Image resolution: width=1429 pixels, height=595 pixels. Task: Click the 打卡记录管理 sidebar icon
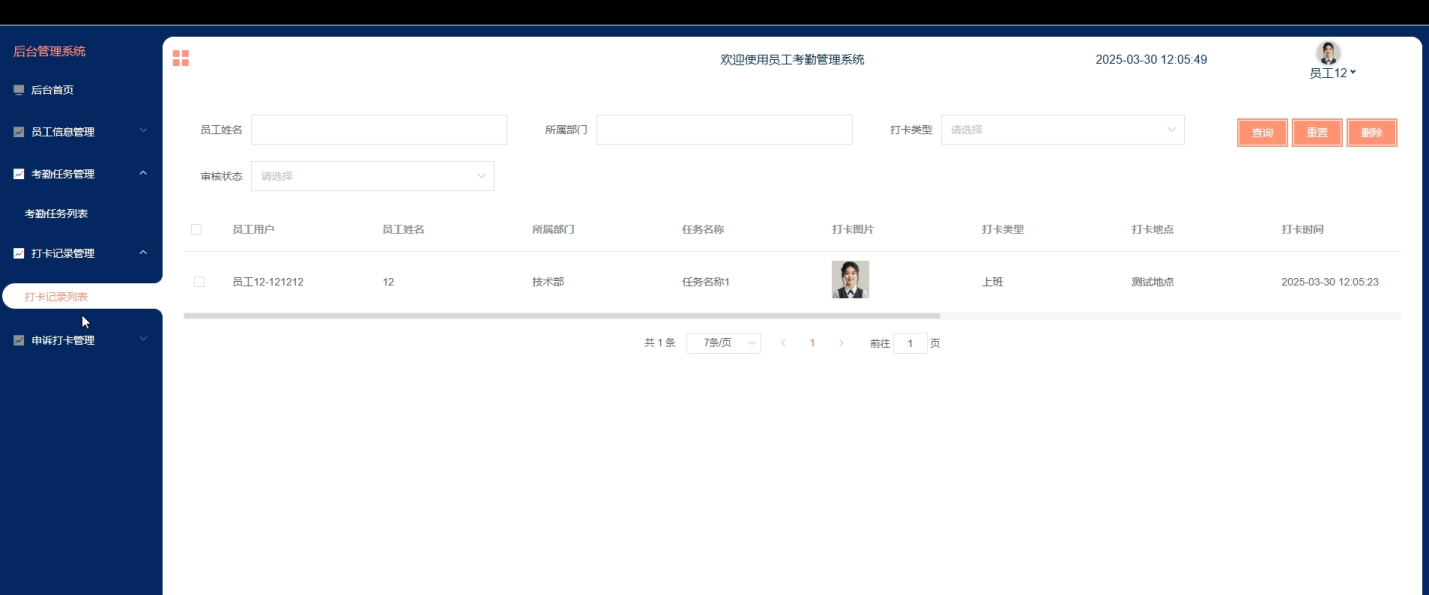[19, 254]
